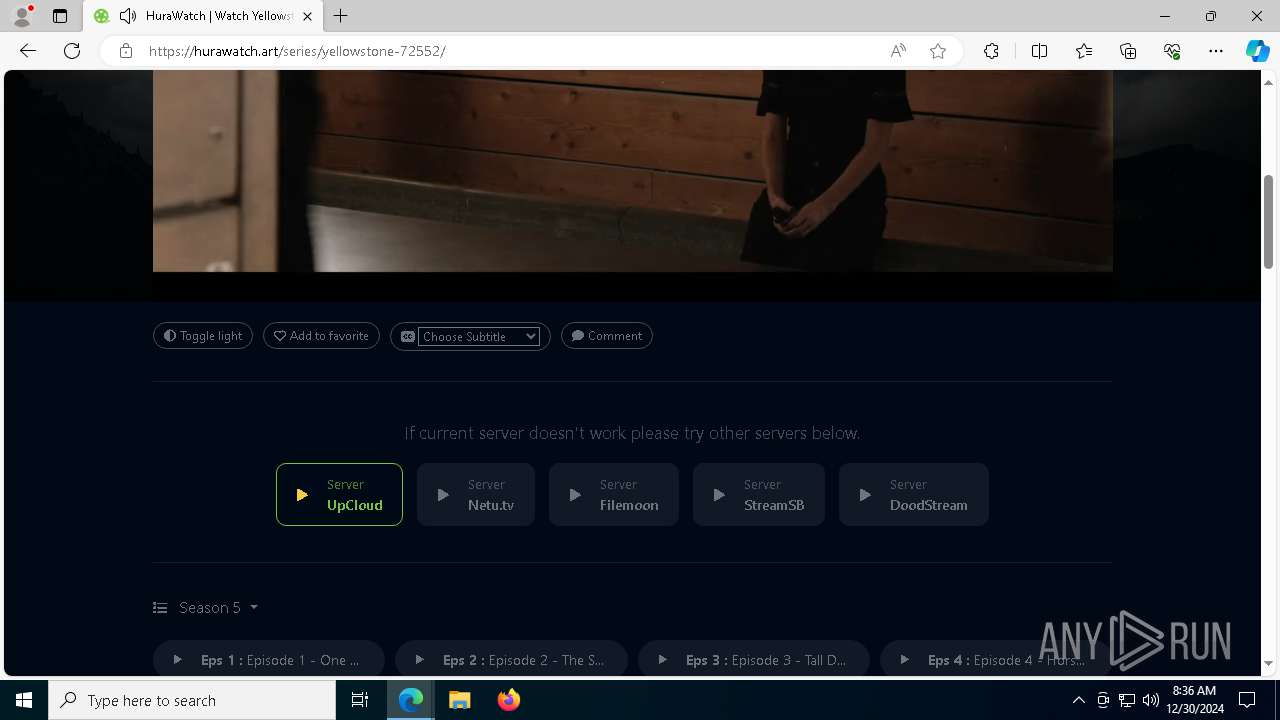This screenshot has height=720, width=1280.
Task: Show hidden system tray icons
Action: click(x=1078, y=700)
